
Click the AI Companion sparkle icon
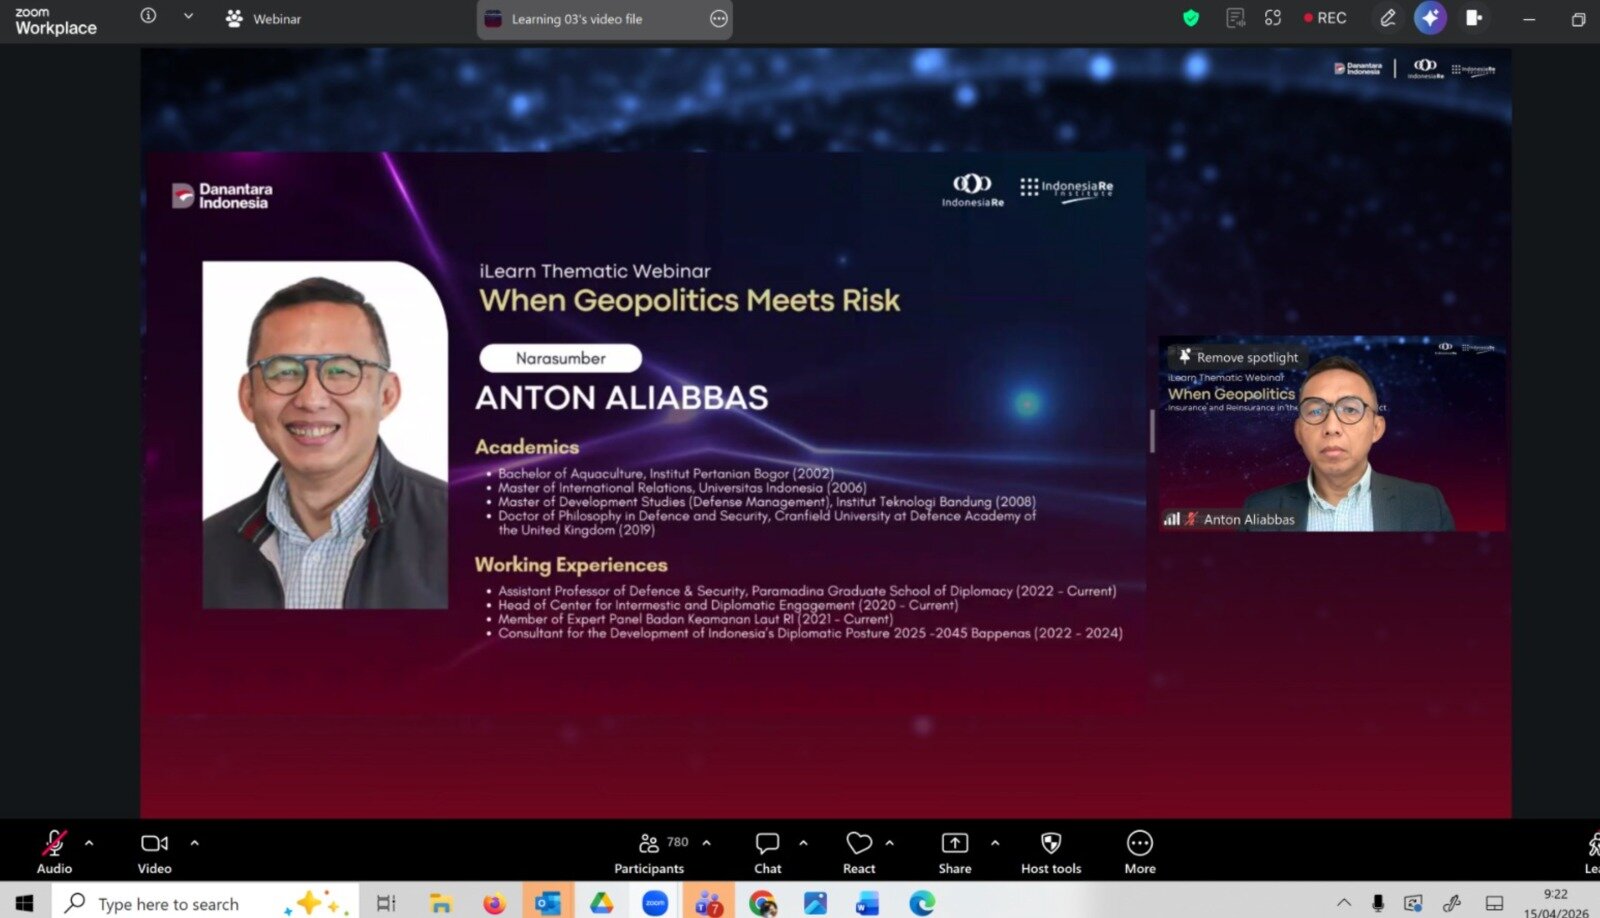tap(1430, 18)
